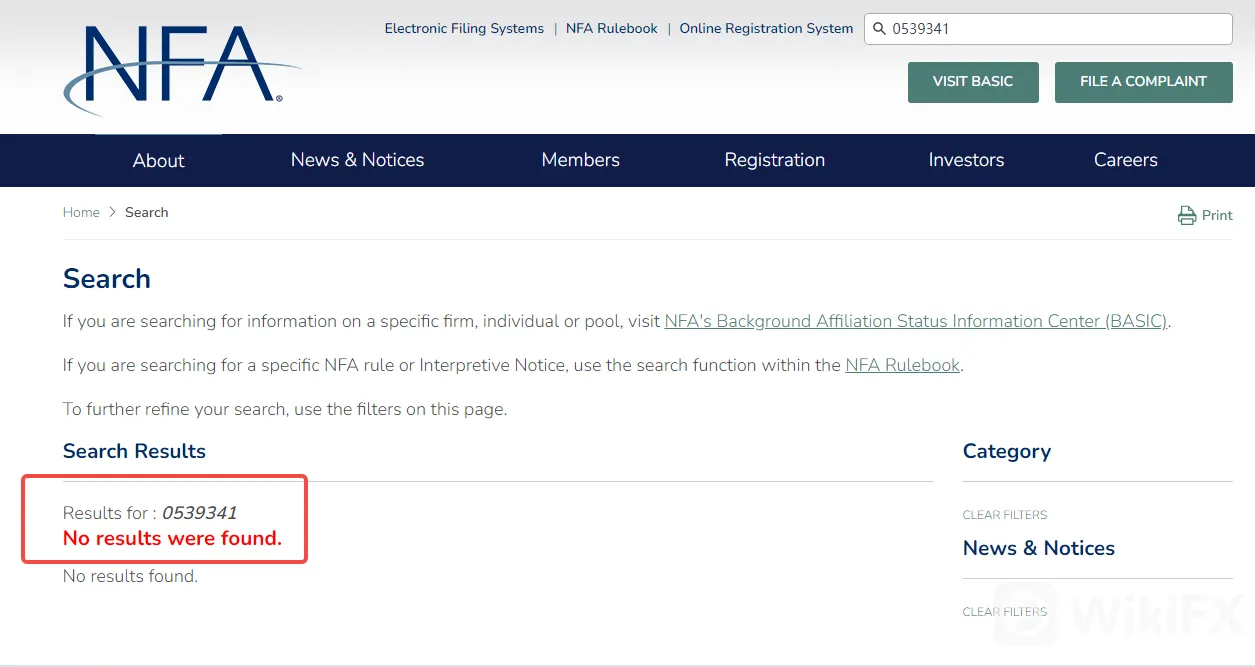The image size is (1255, 667).
Task: Click 'Results for : 0539341' text
Action: click(x=150, y=513)
